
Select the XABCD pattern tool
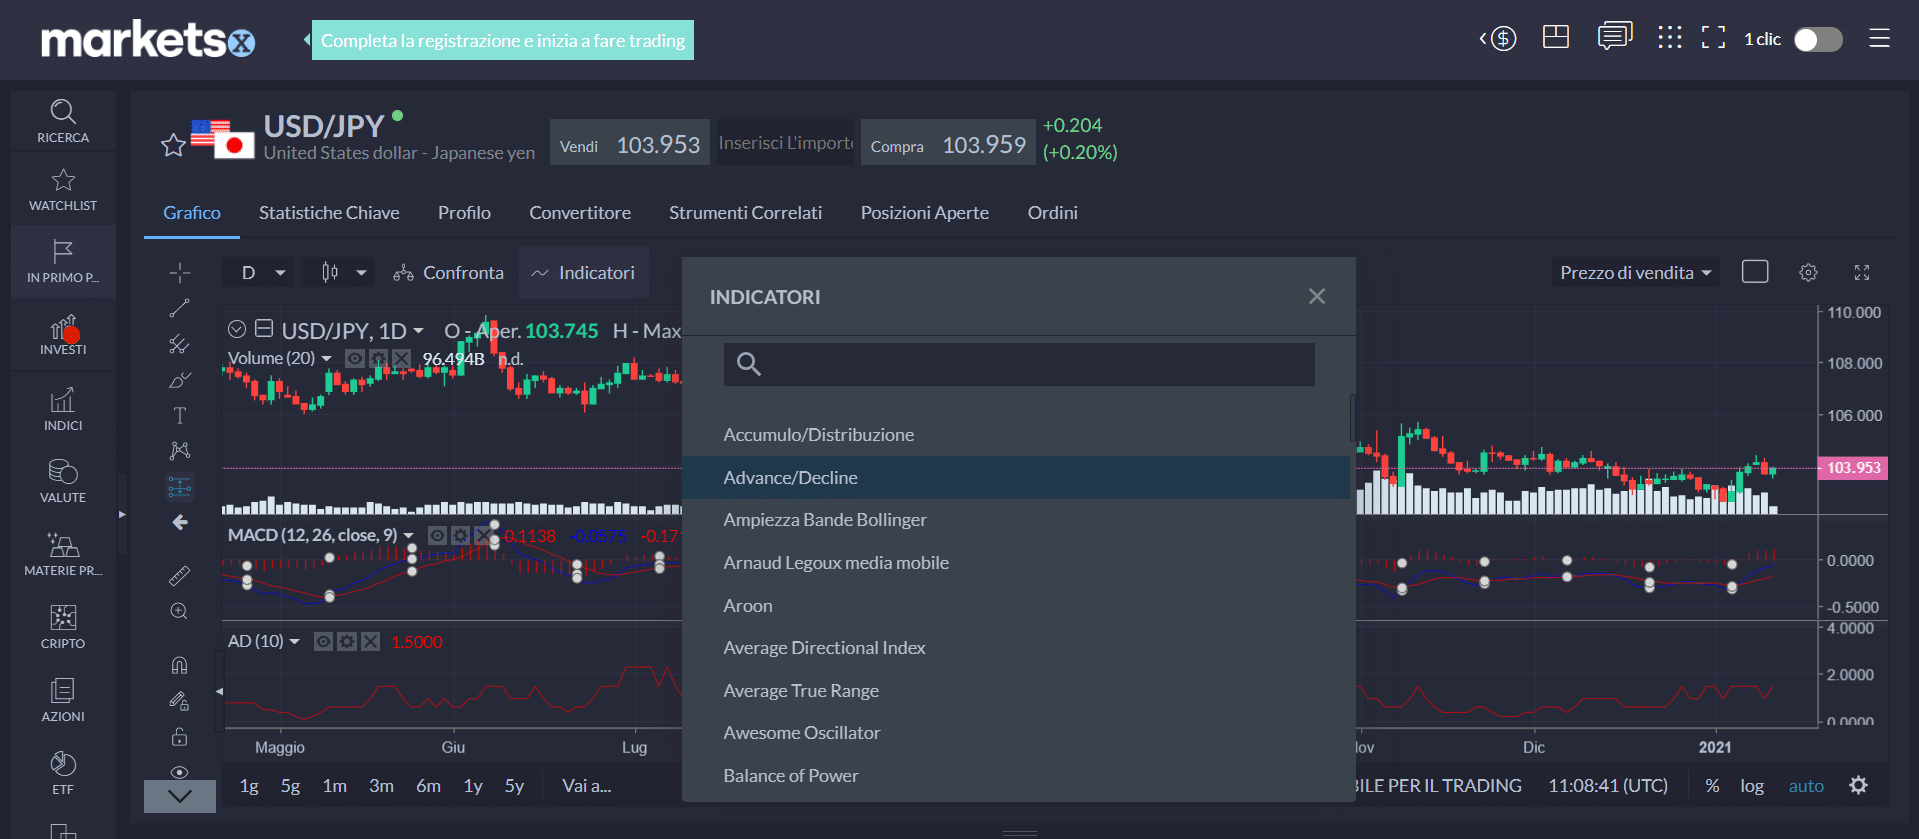180,451
